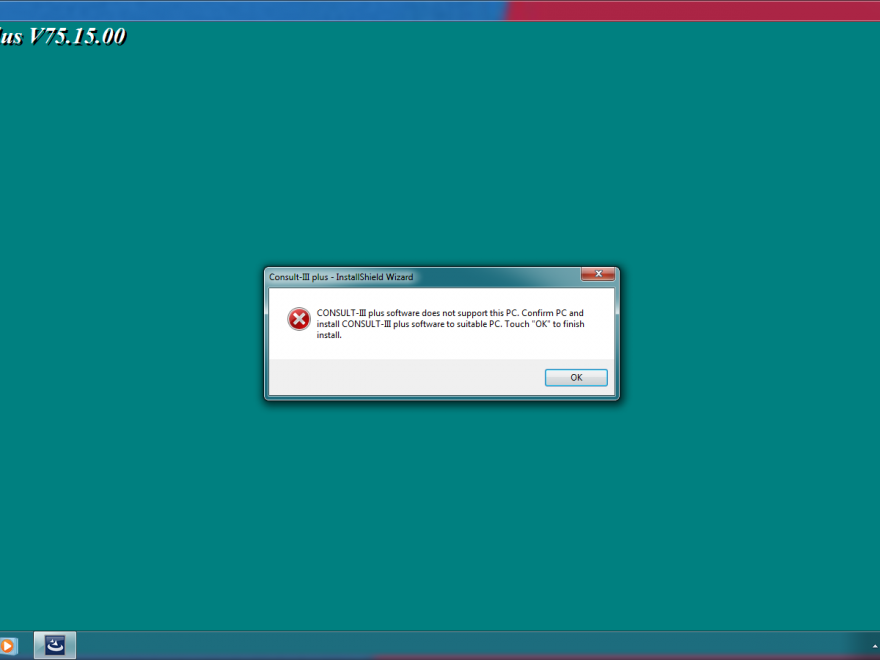Open the InstallShield installer taskbar icon
This screenshot has width=880, height=660.
[55, 645]
